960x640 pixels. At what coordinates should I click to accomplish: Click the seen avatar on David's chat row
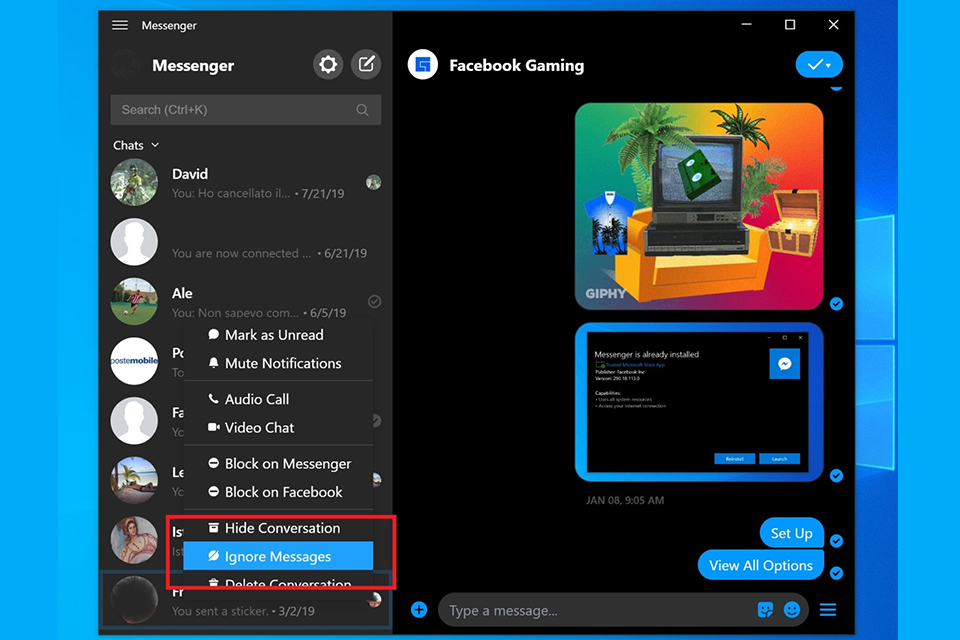click(373, 182)
